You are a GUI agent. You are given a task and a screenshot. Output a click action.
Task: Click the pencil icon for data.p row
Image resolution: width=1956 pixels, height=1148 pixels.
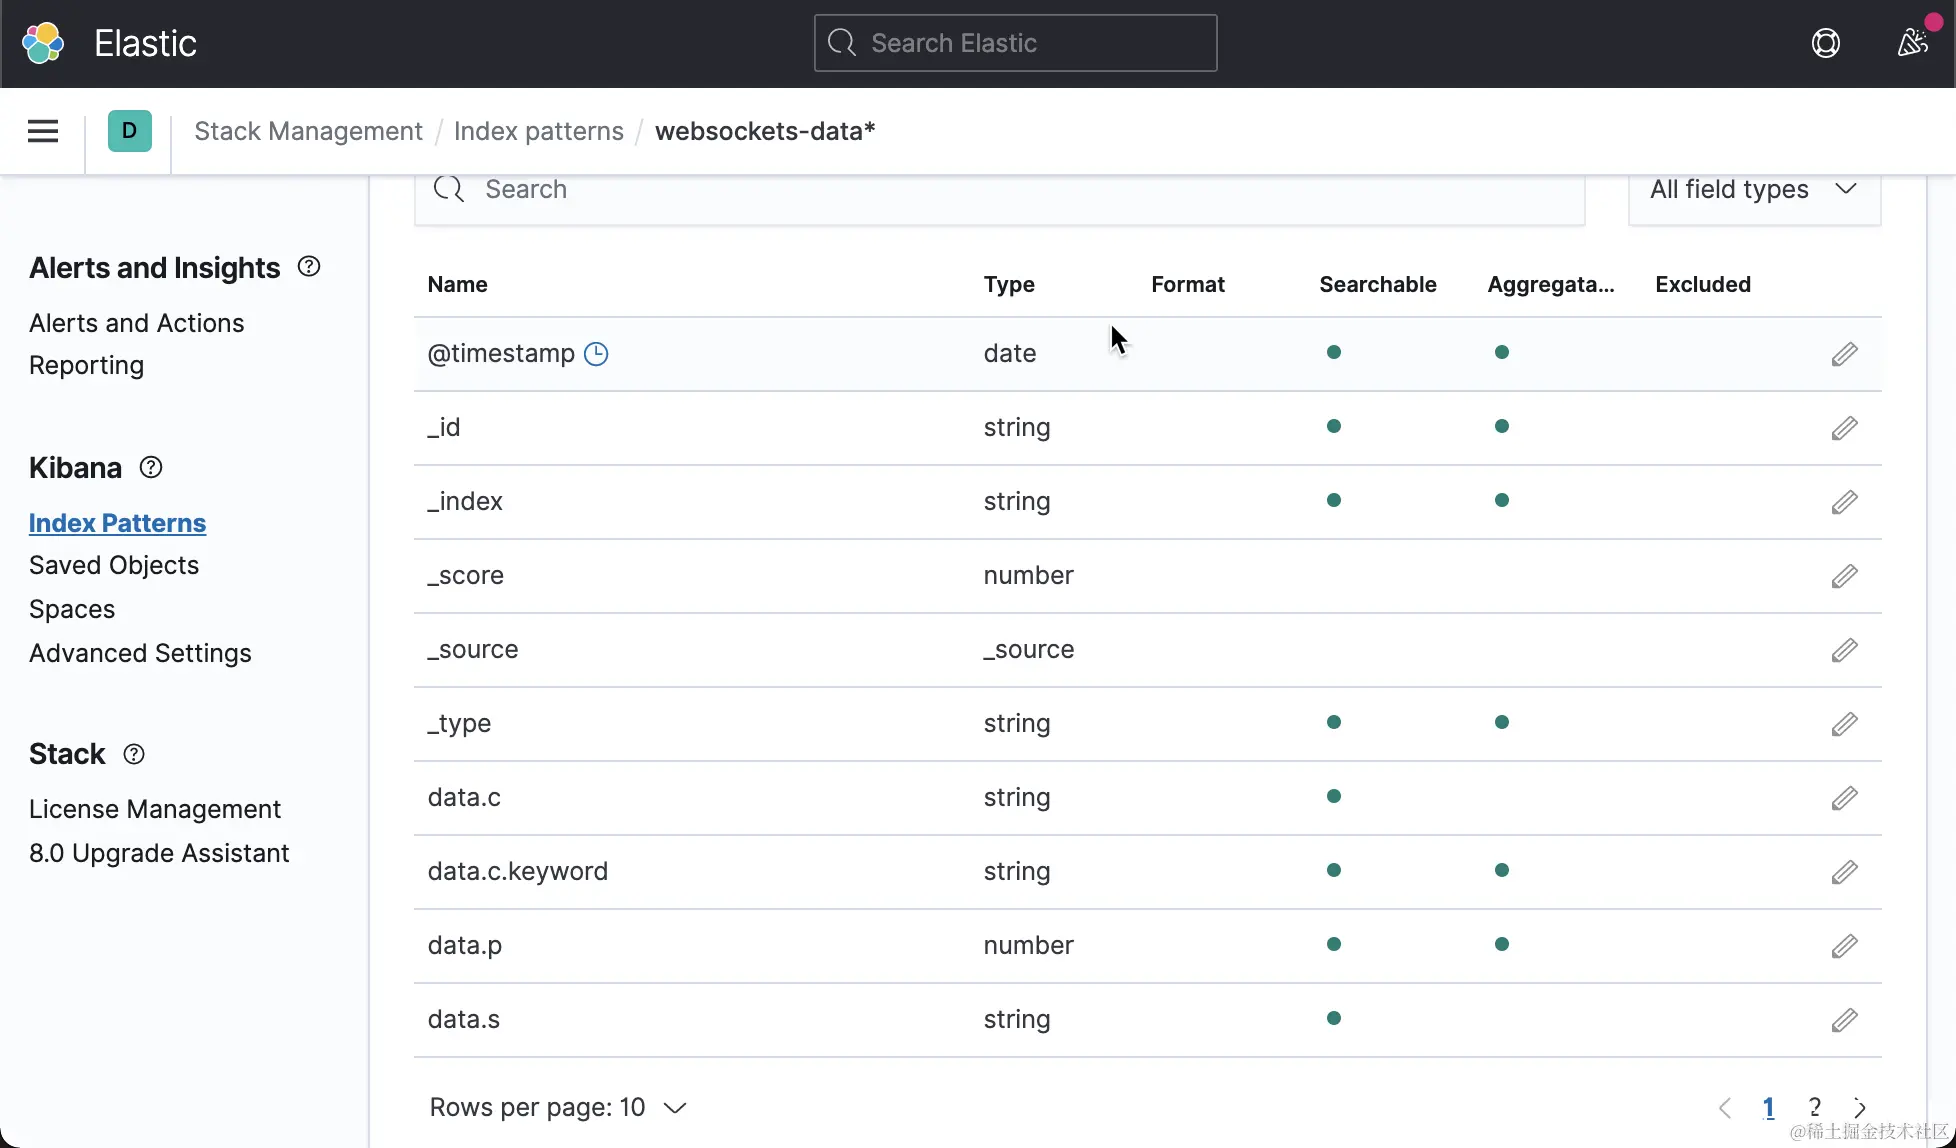[x=1844, y=946]
